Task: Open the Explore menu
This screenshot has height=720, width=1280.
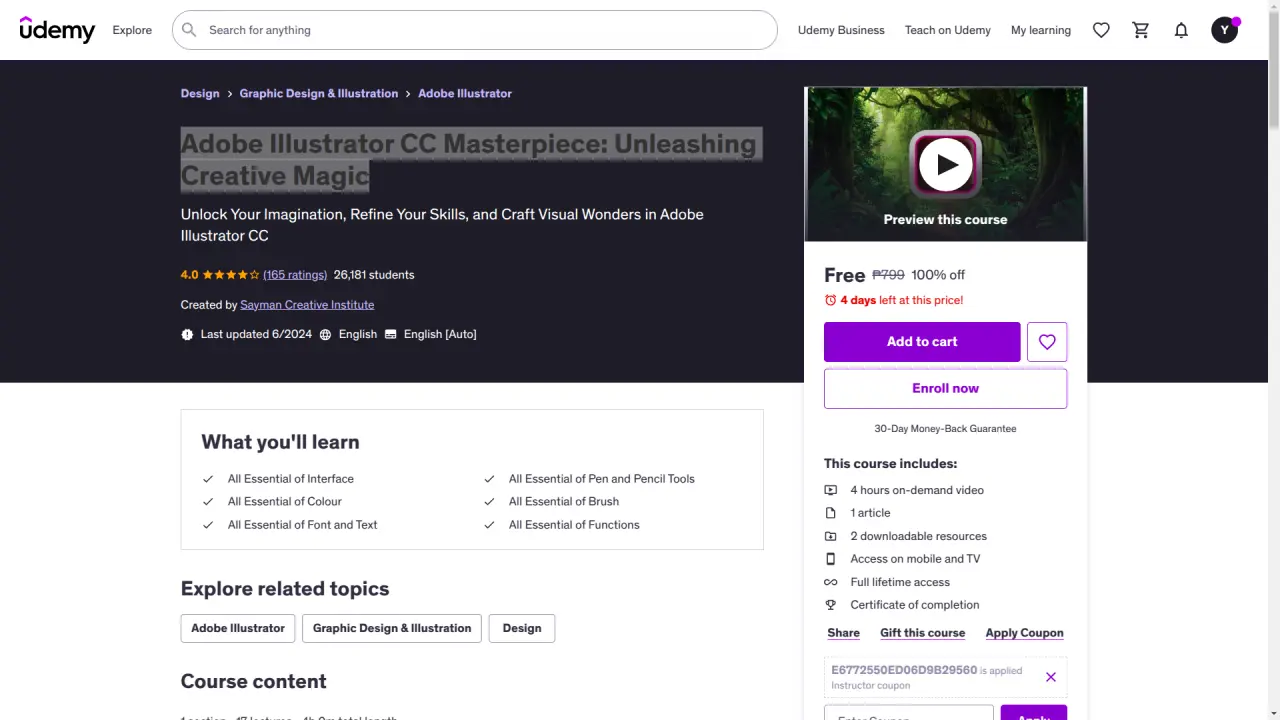Action: (x=132, y=30)
